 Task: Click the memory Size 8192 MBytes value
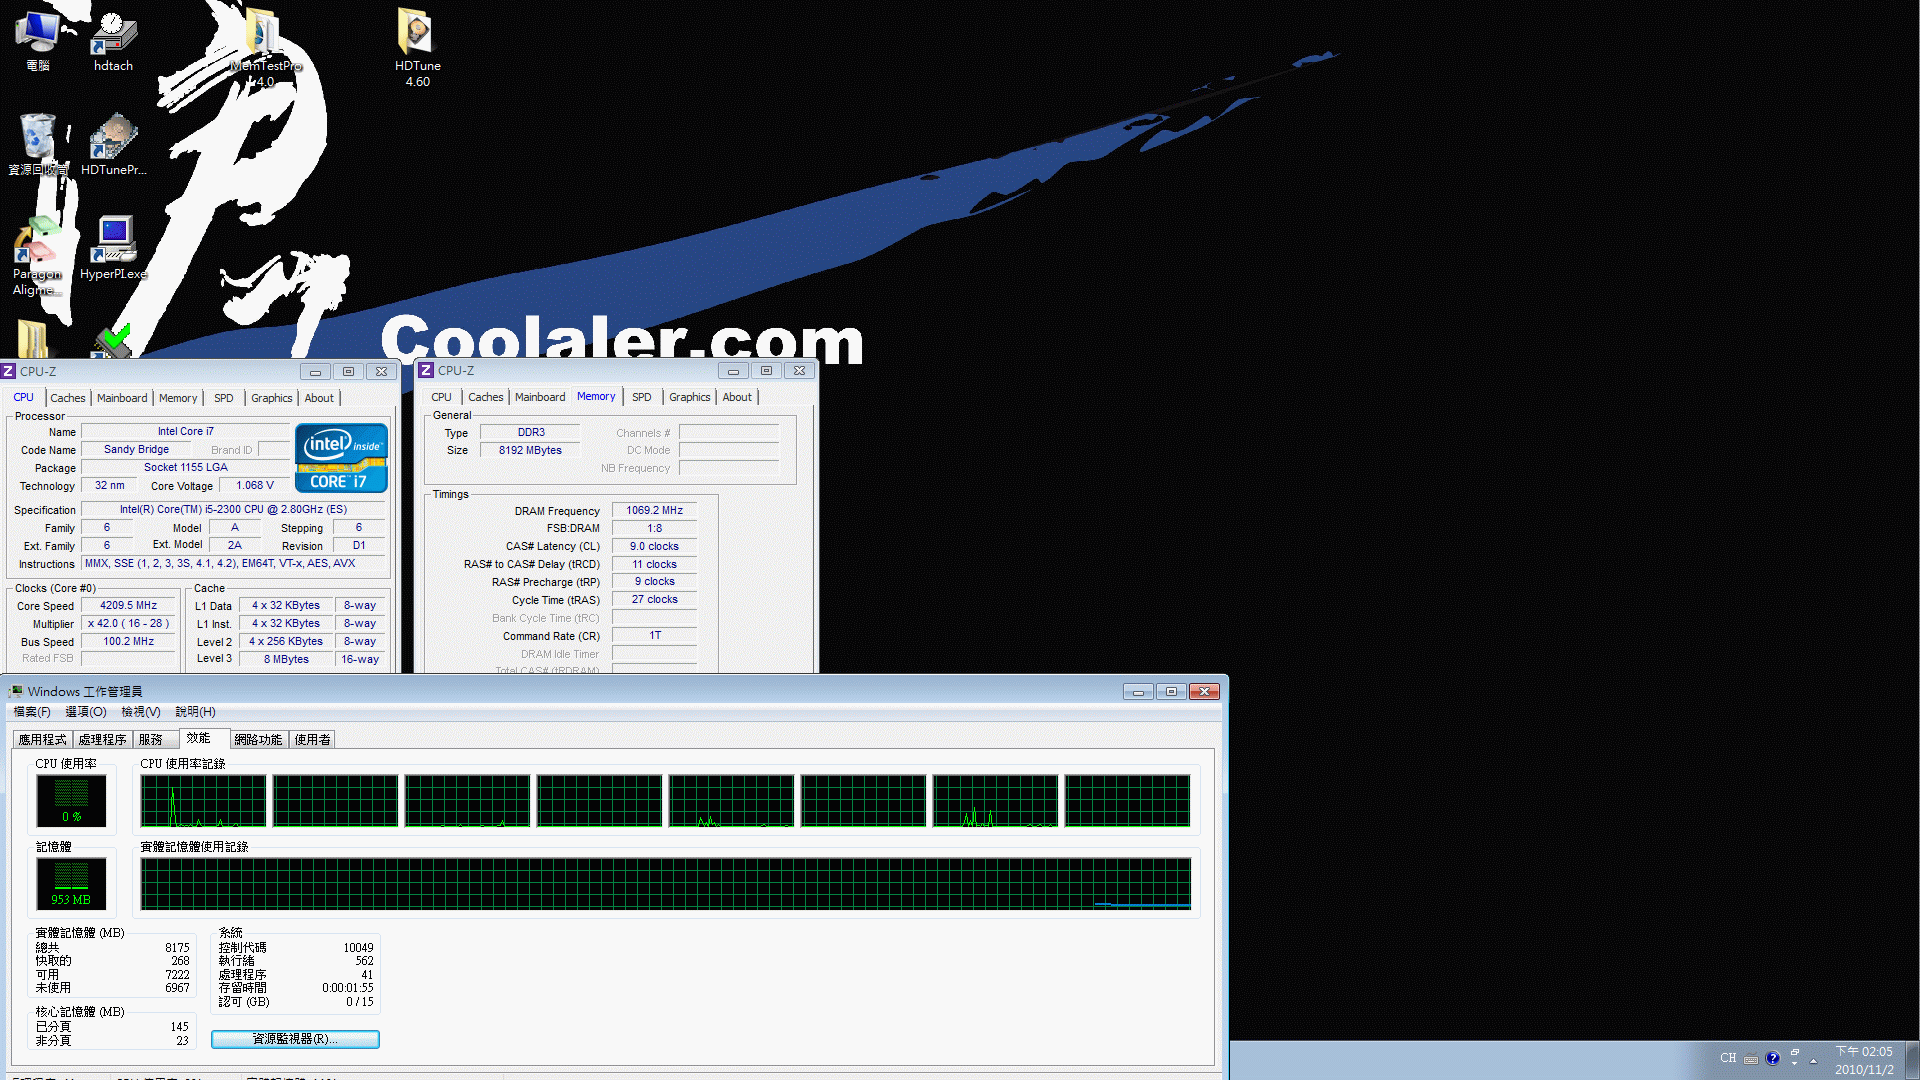pyautogui.click(x=530, y=450)
